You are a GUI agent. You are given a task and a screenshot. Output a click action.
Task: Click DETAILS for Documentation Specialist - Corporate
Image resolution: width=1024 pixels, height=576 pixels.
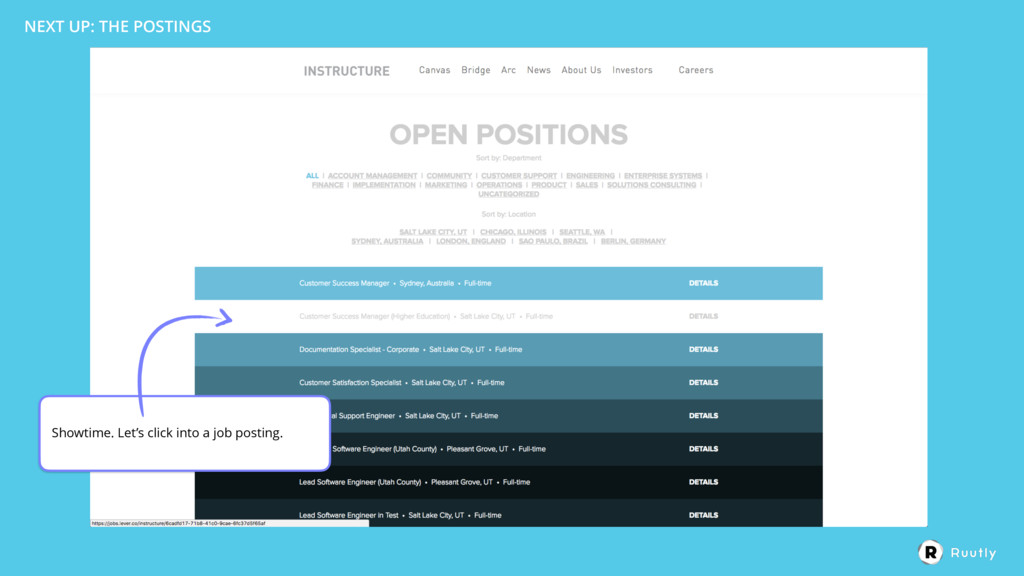click(x=703, y=349)
